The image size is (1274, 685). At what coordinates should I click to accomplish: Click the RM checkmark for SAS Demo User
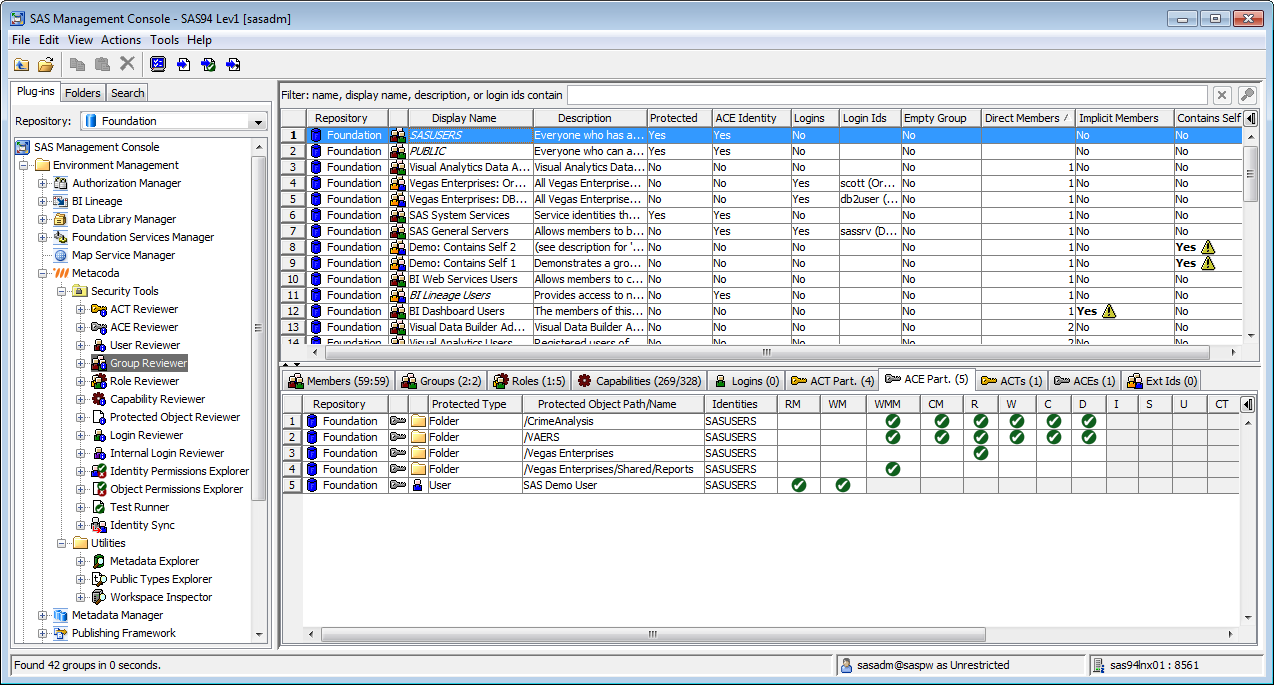point(798,485)
